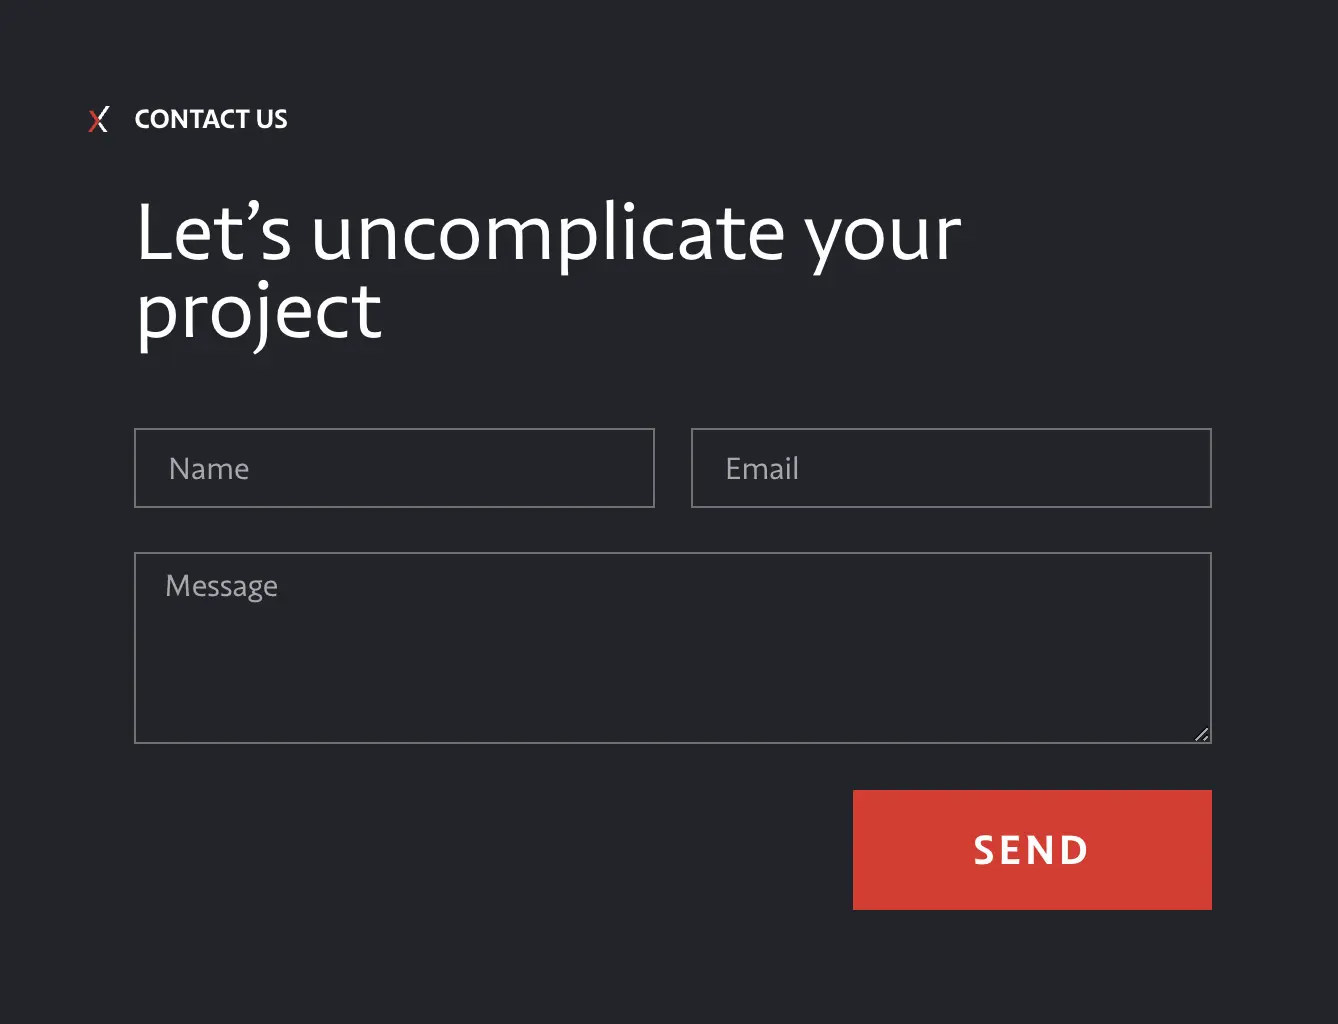Click the red SEND call-to-action
1338x1024 pixels.
[x=1031, y=850]
